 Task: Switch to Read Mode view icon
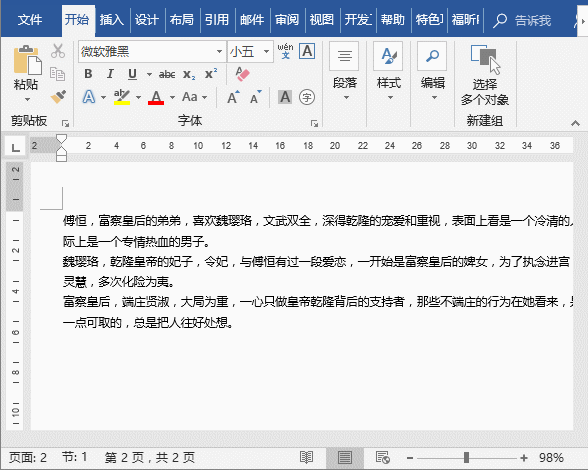306,457
